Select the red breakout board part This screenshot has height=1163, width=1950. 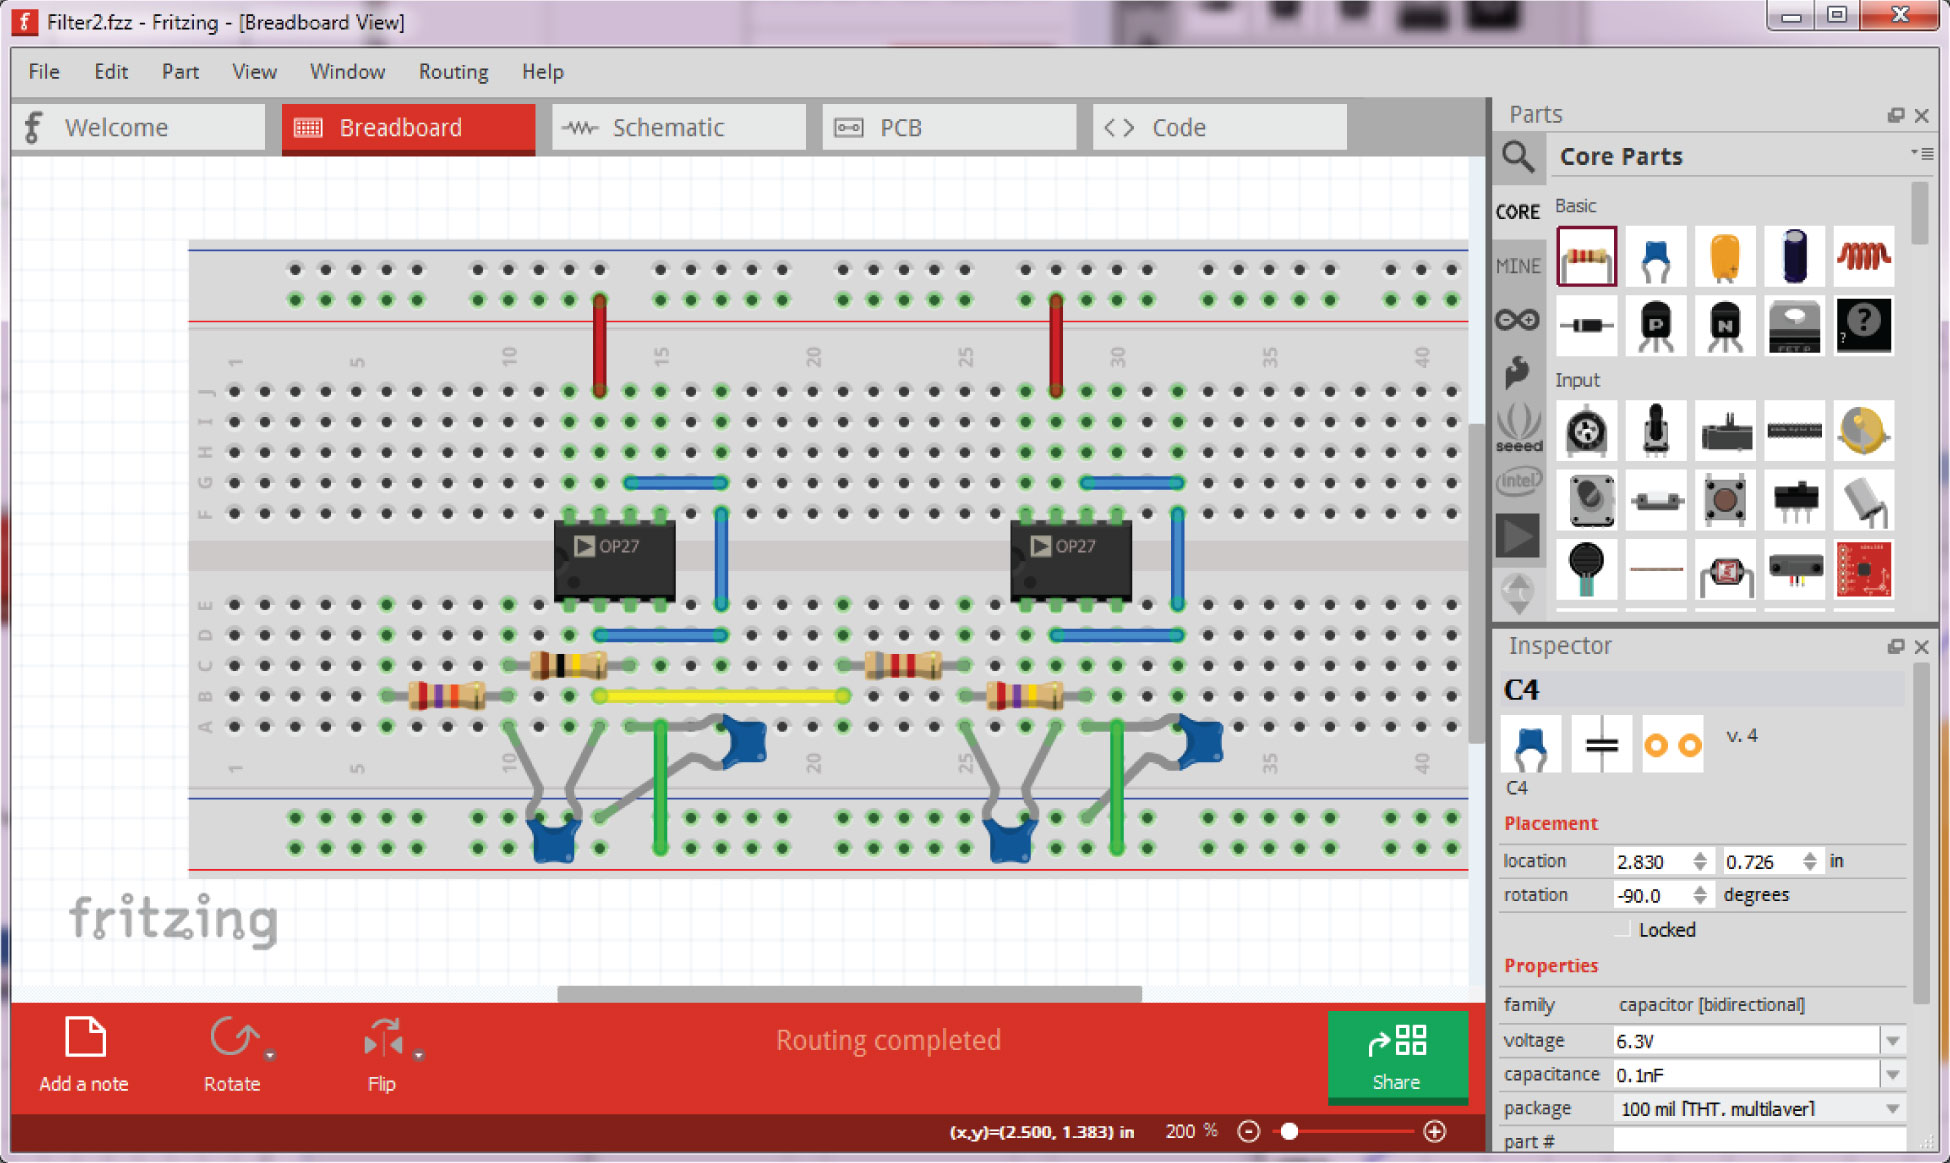pyautogui.click(x=1864, y=569)
